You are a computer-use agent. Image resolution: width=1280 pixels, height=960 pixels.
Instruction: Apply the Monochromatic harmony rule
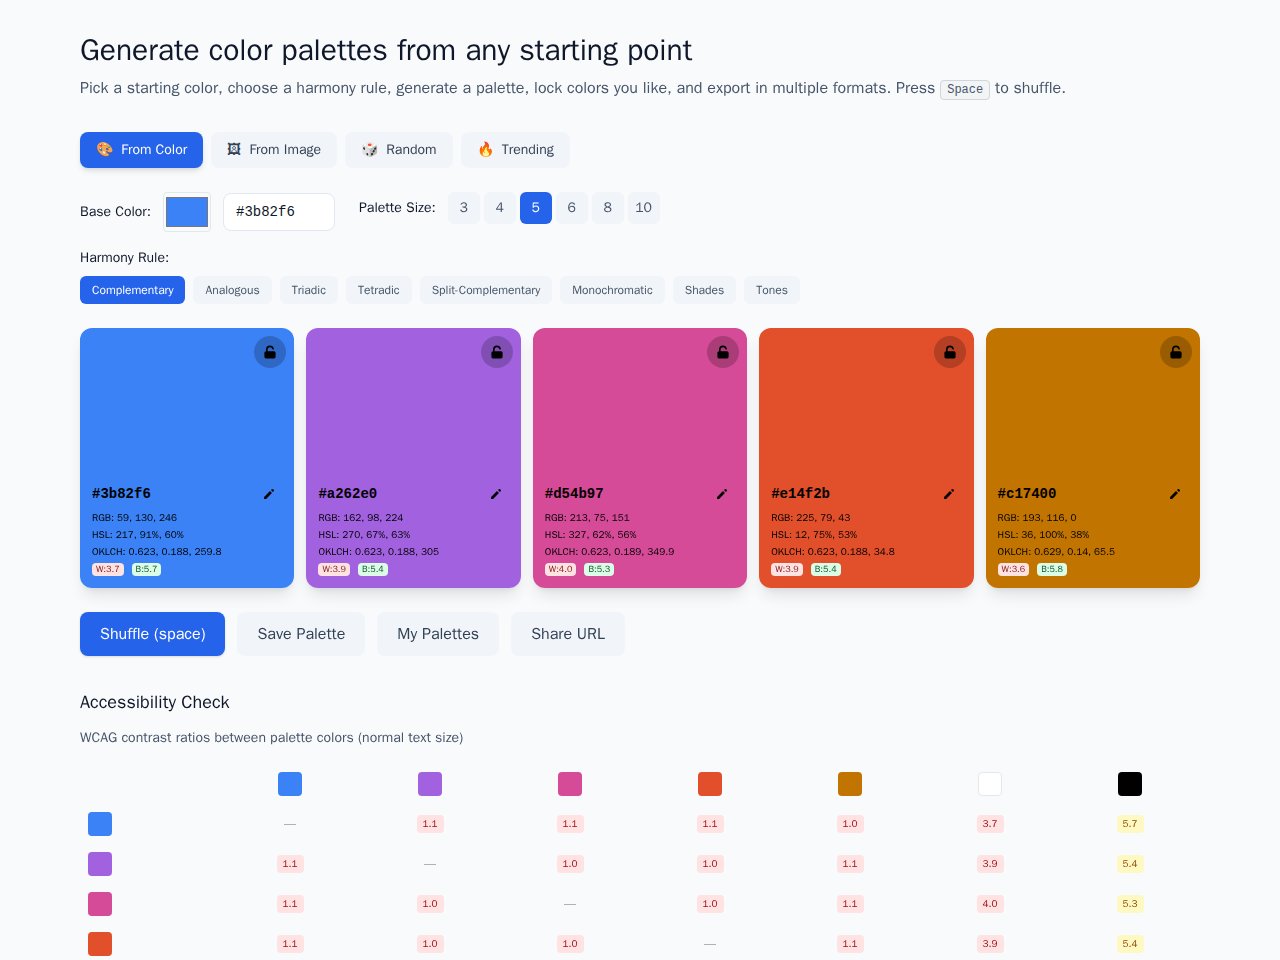[x=612, y=290]
